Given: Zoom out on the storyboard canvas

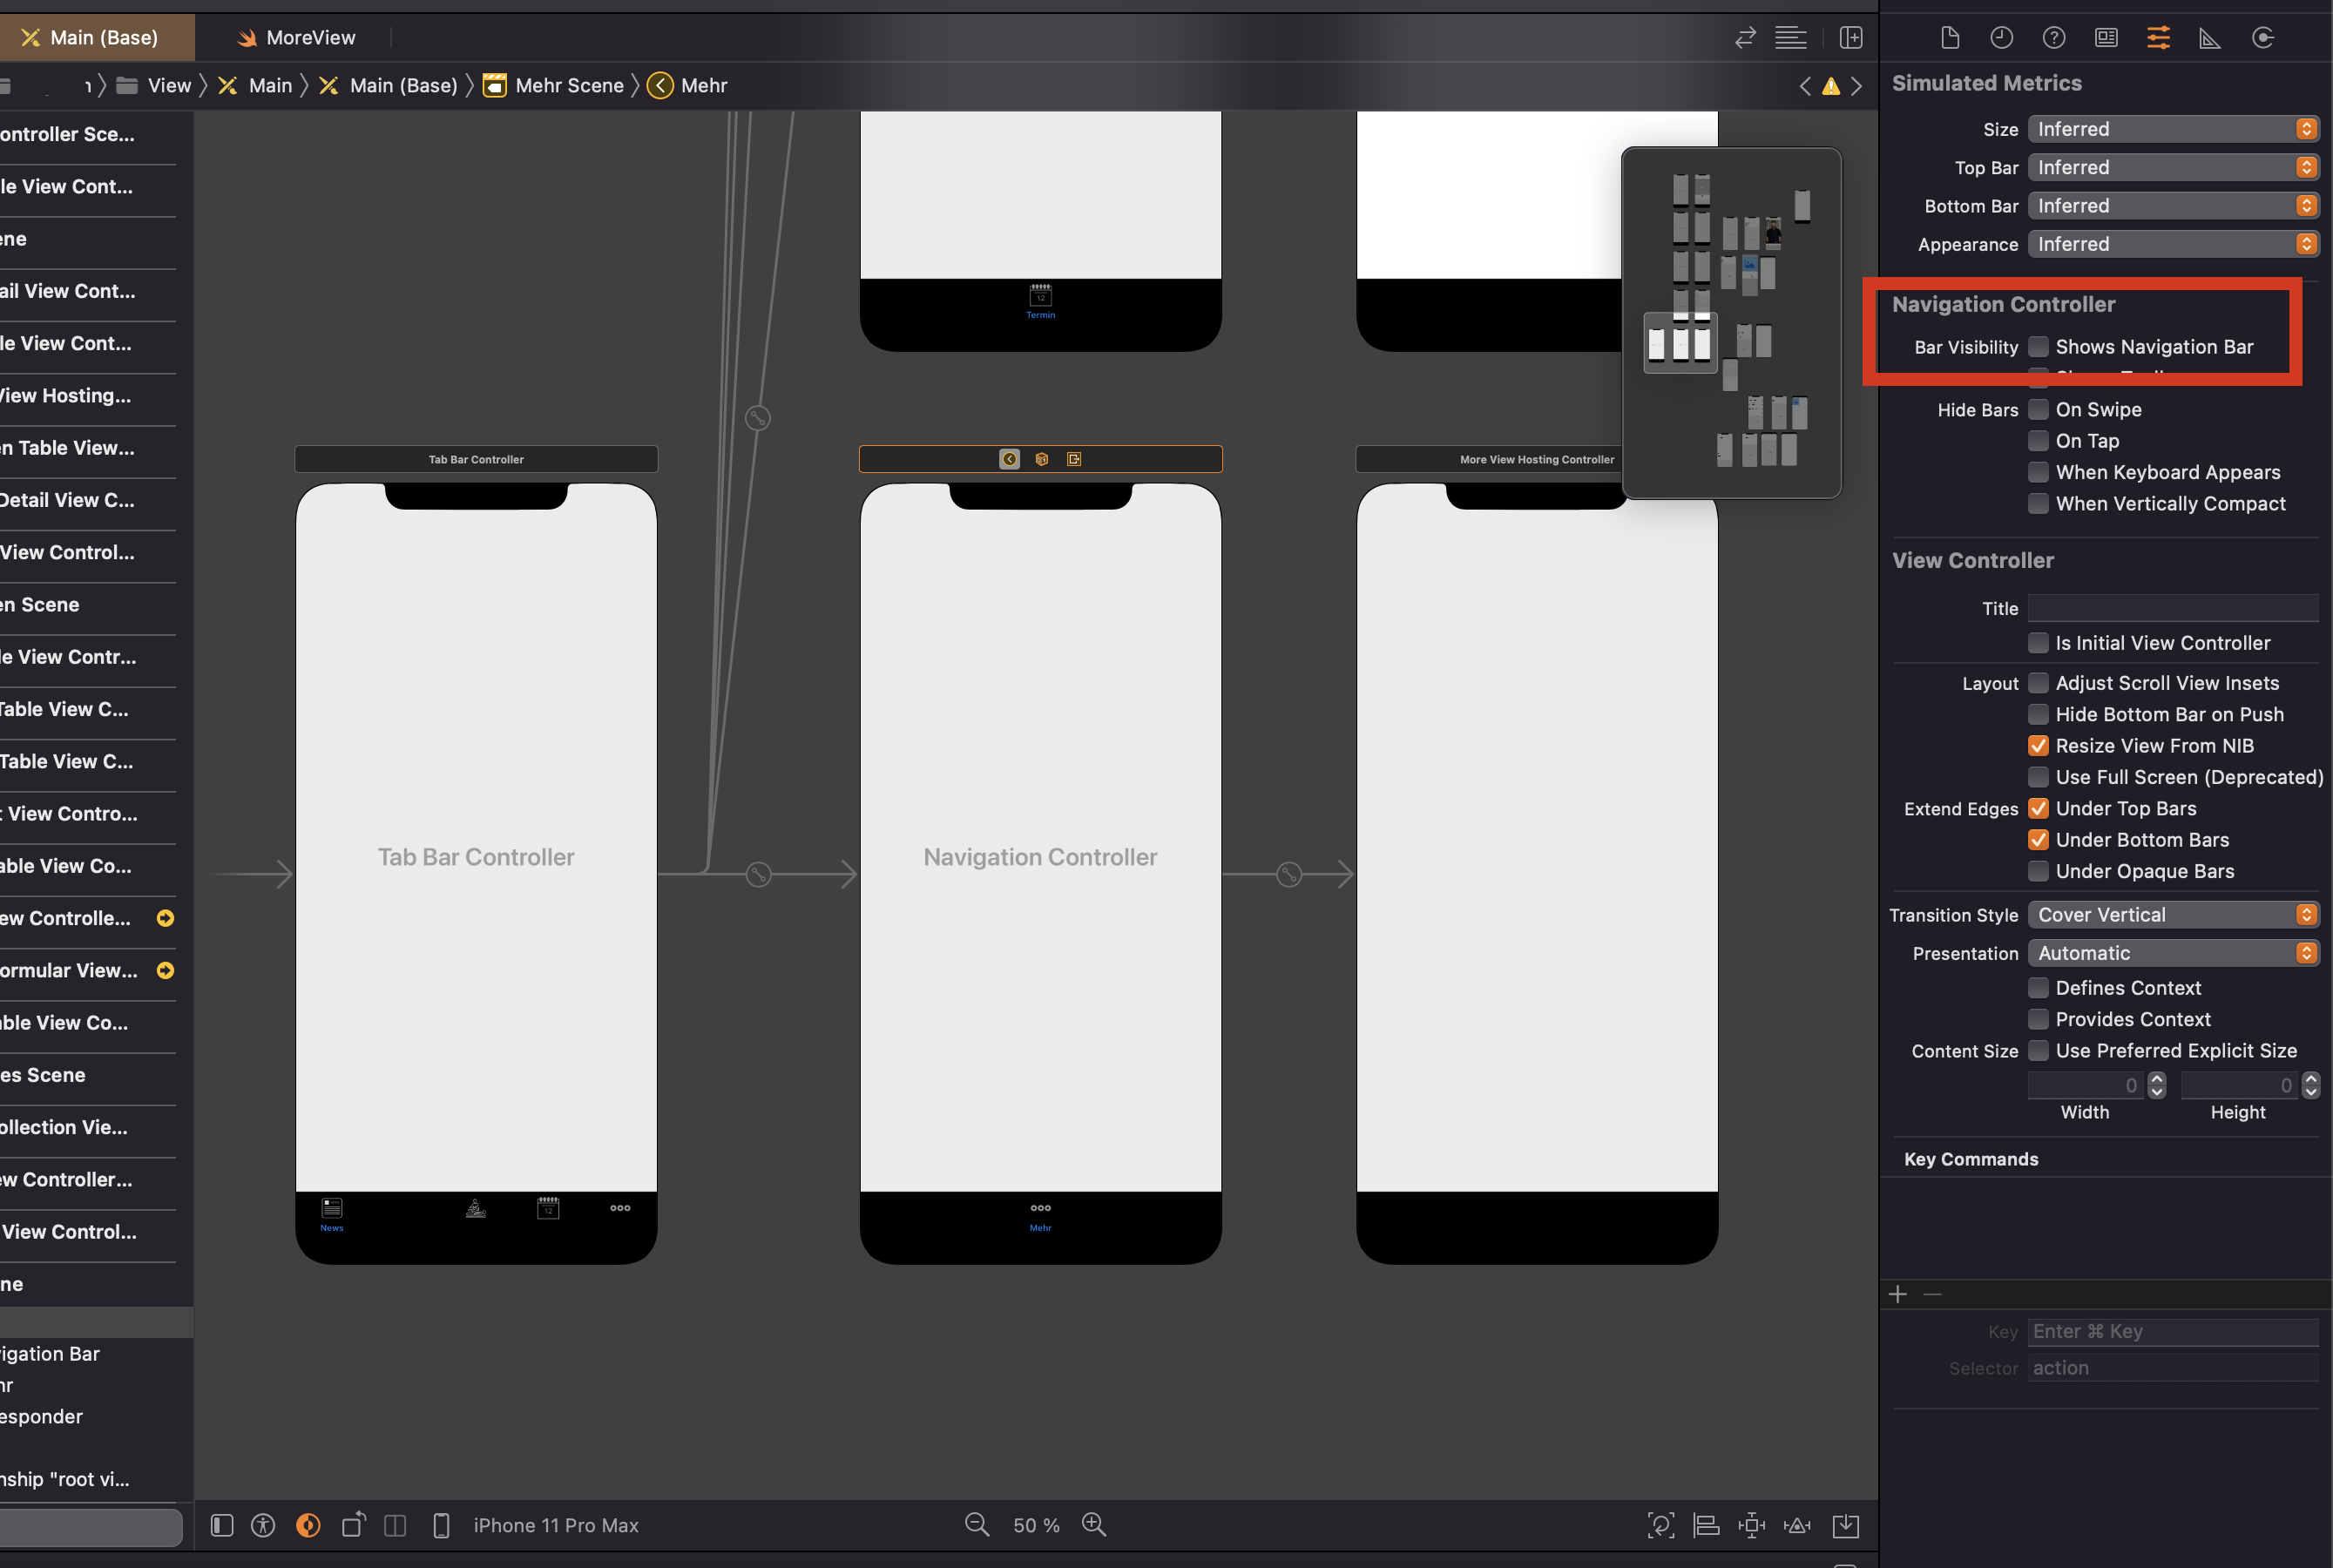Looking at the screenshot, I should pyautogui.click(x=976, y=1524).
